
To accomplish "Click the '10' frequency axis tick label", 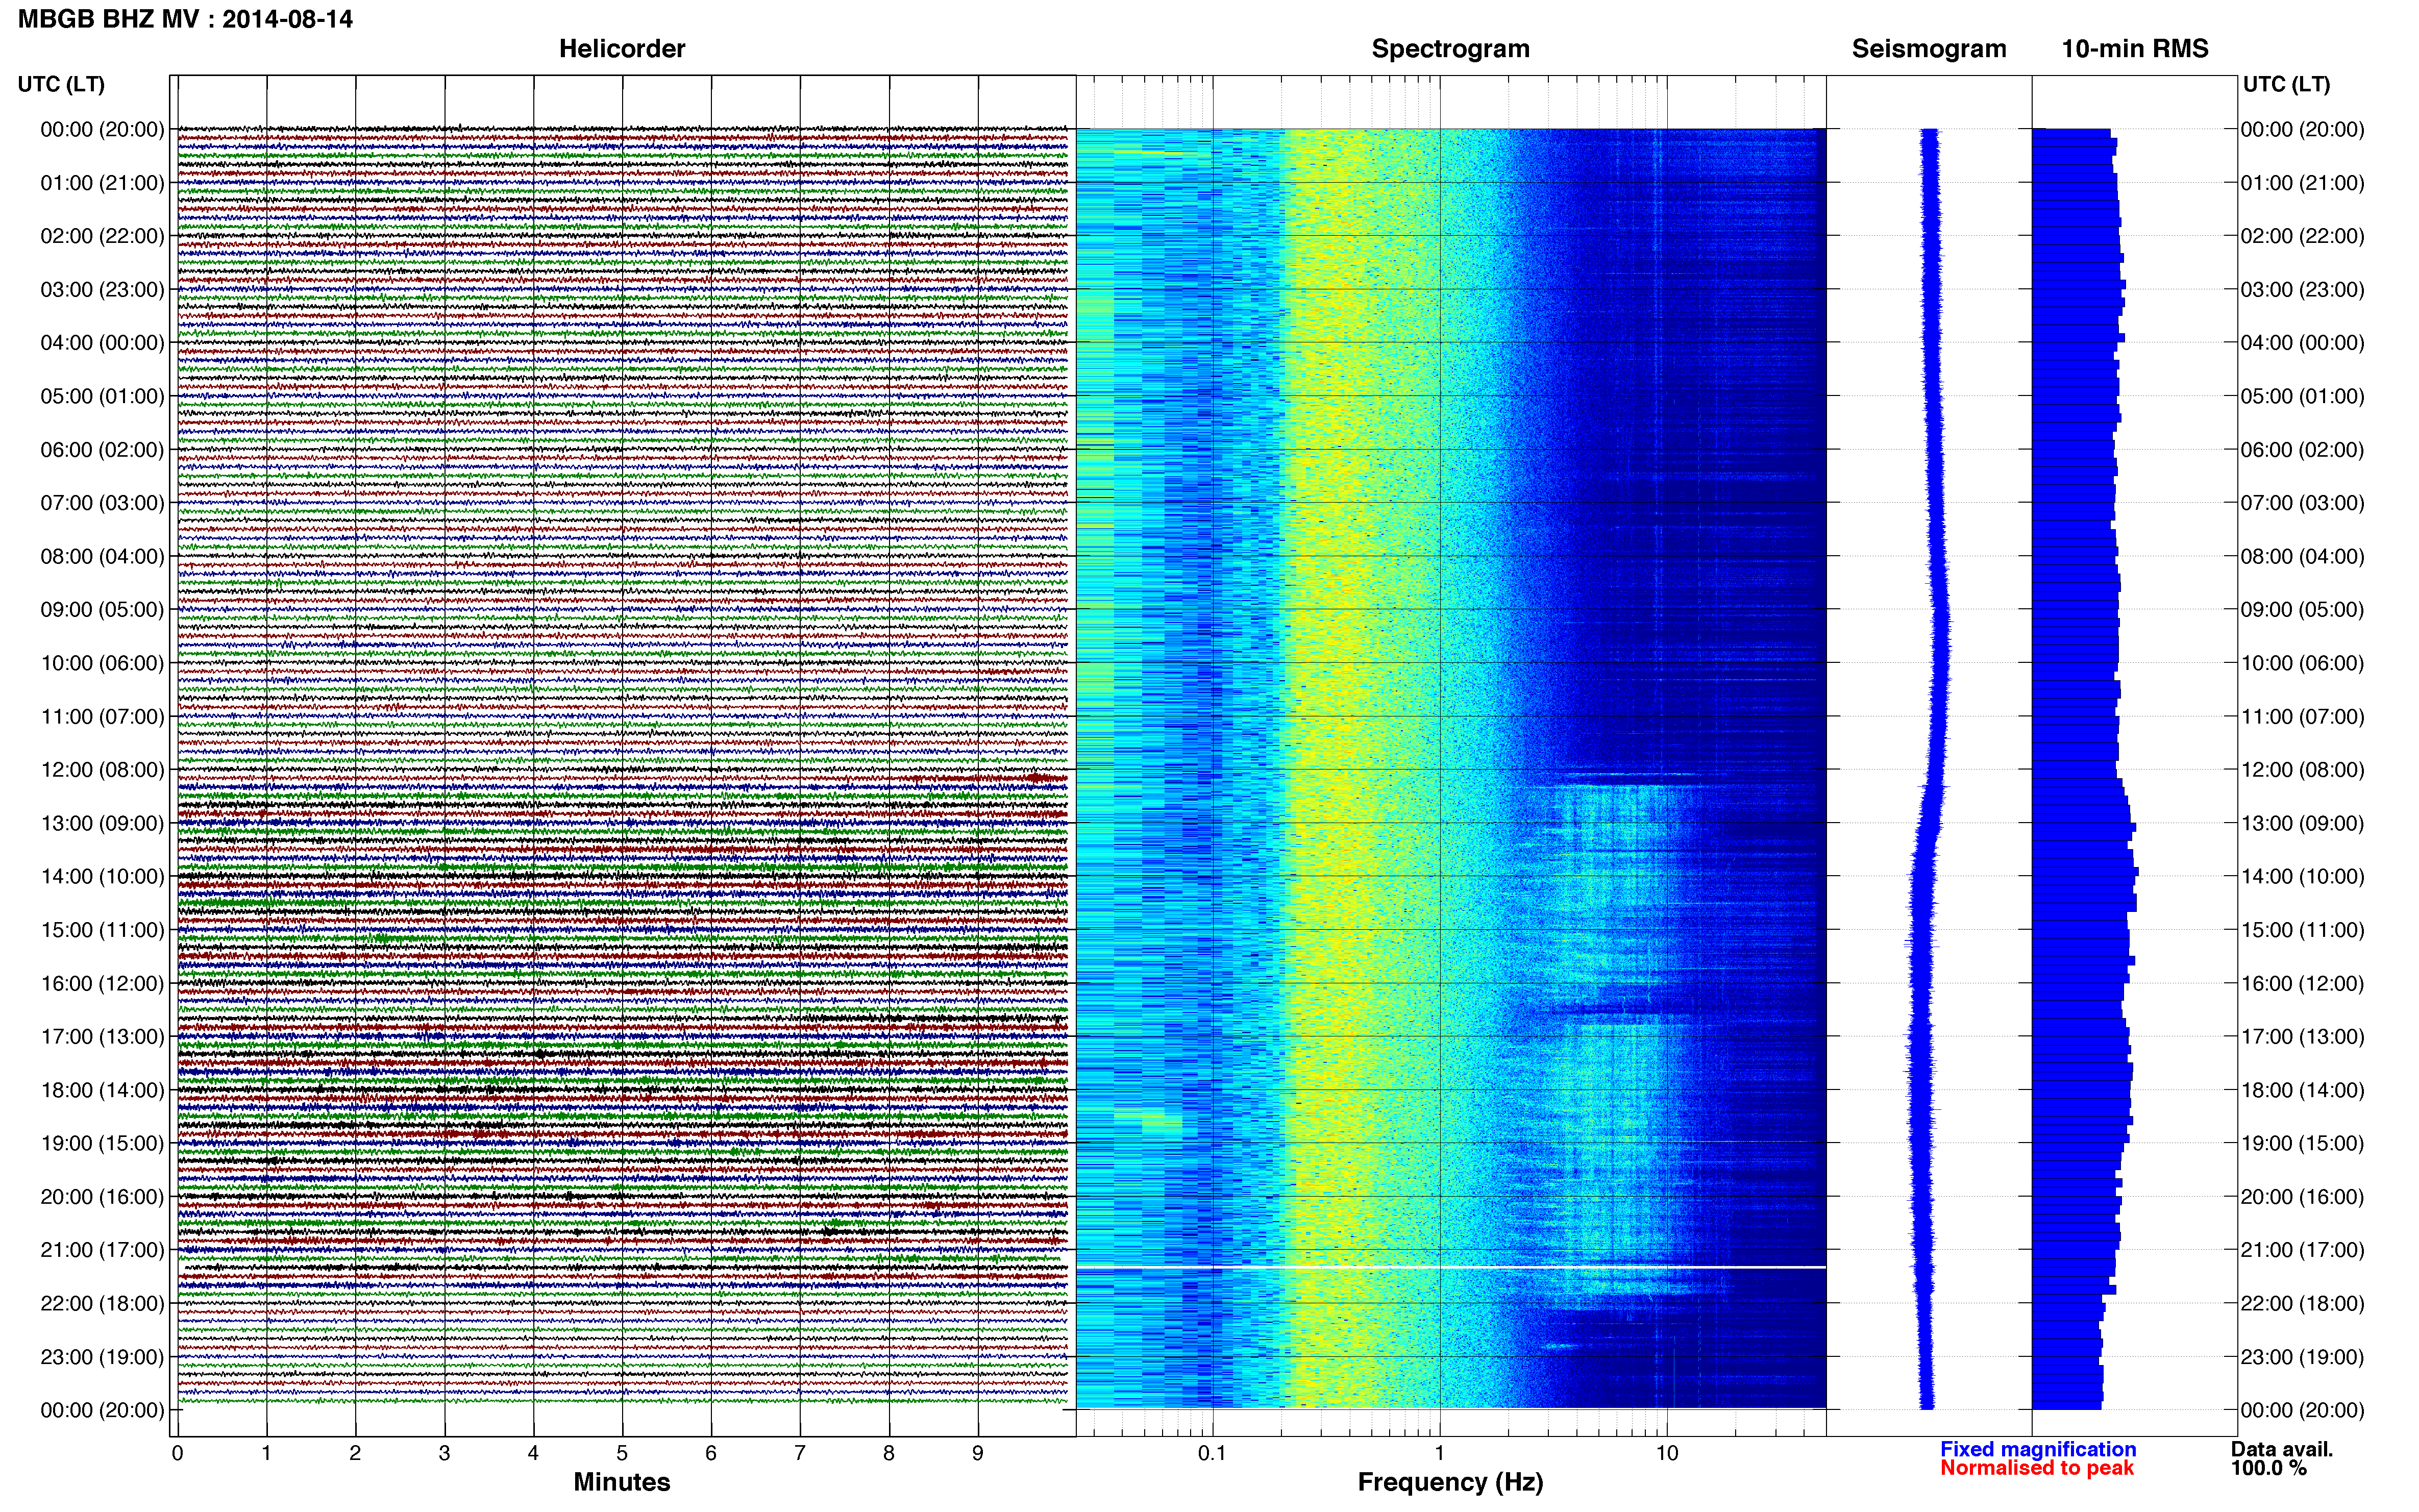I will point(1666,1453).
